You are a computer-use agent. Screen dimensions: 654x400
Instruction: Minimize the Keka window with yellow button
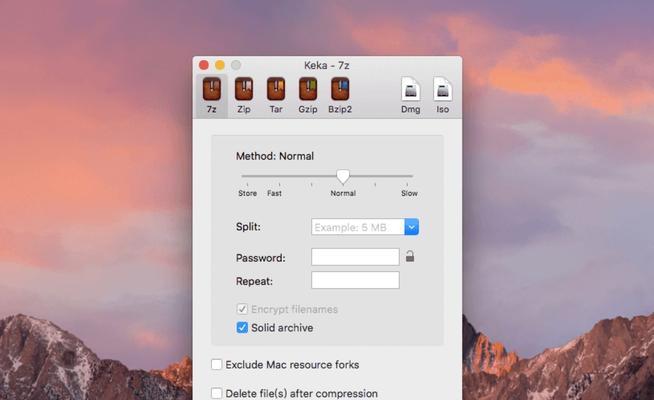pyautogui.click(x=220, y=65)
